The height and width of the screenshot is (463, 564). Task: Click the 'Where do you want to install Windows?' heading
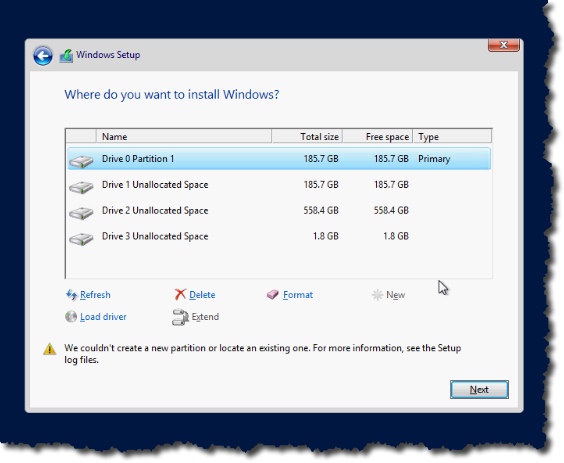pos(172,95)
